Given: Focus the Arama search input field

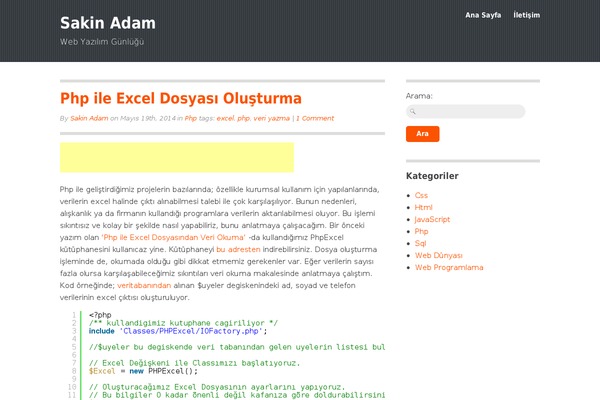Looking at the screenshot, I should pyautogui.click(x=465, y=111).
